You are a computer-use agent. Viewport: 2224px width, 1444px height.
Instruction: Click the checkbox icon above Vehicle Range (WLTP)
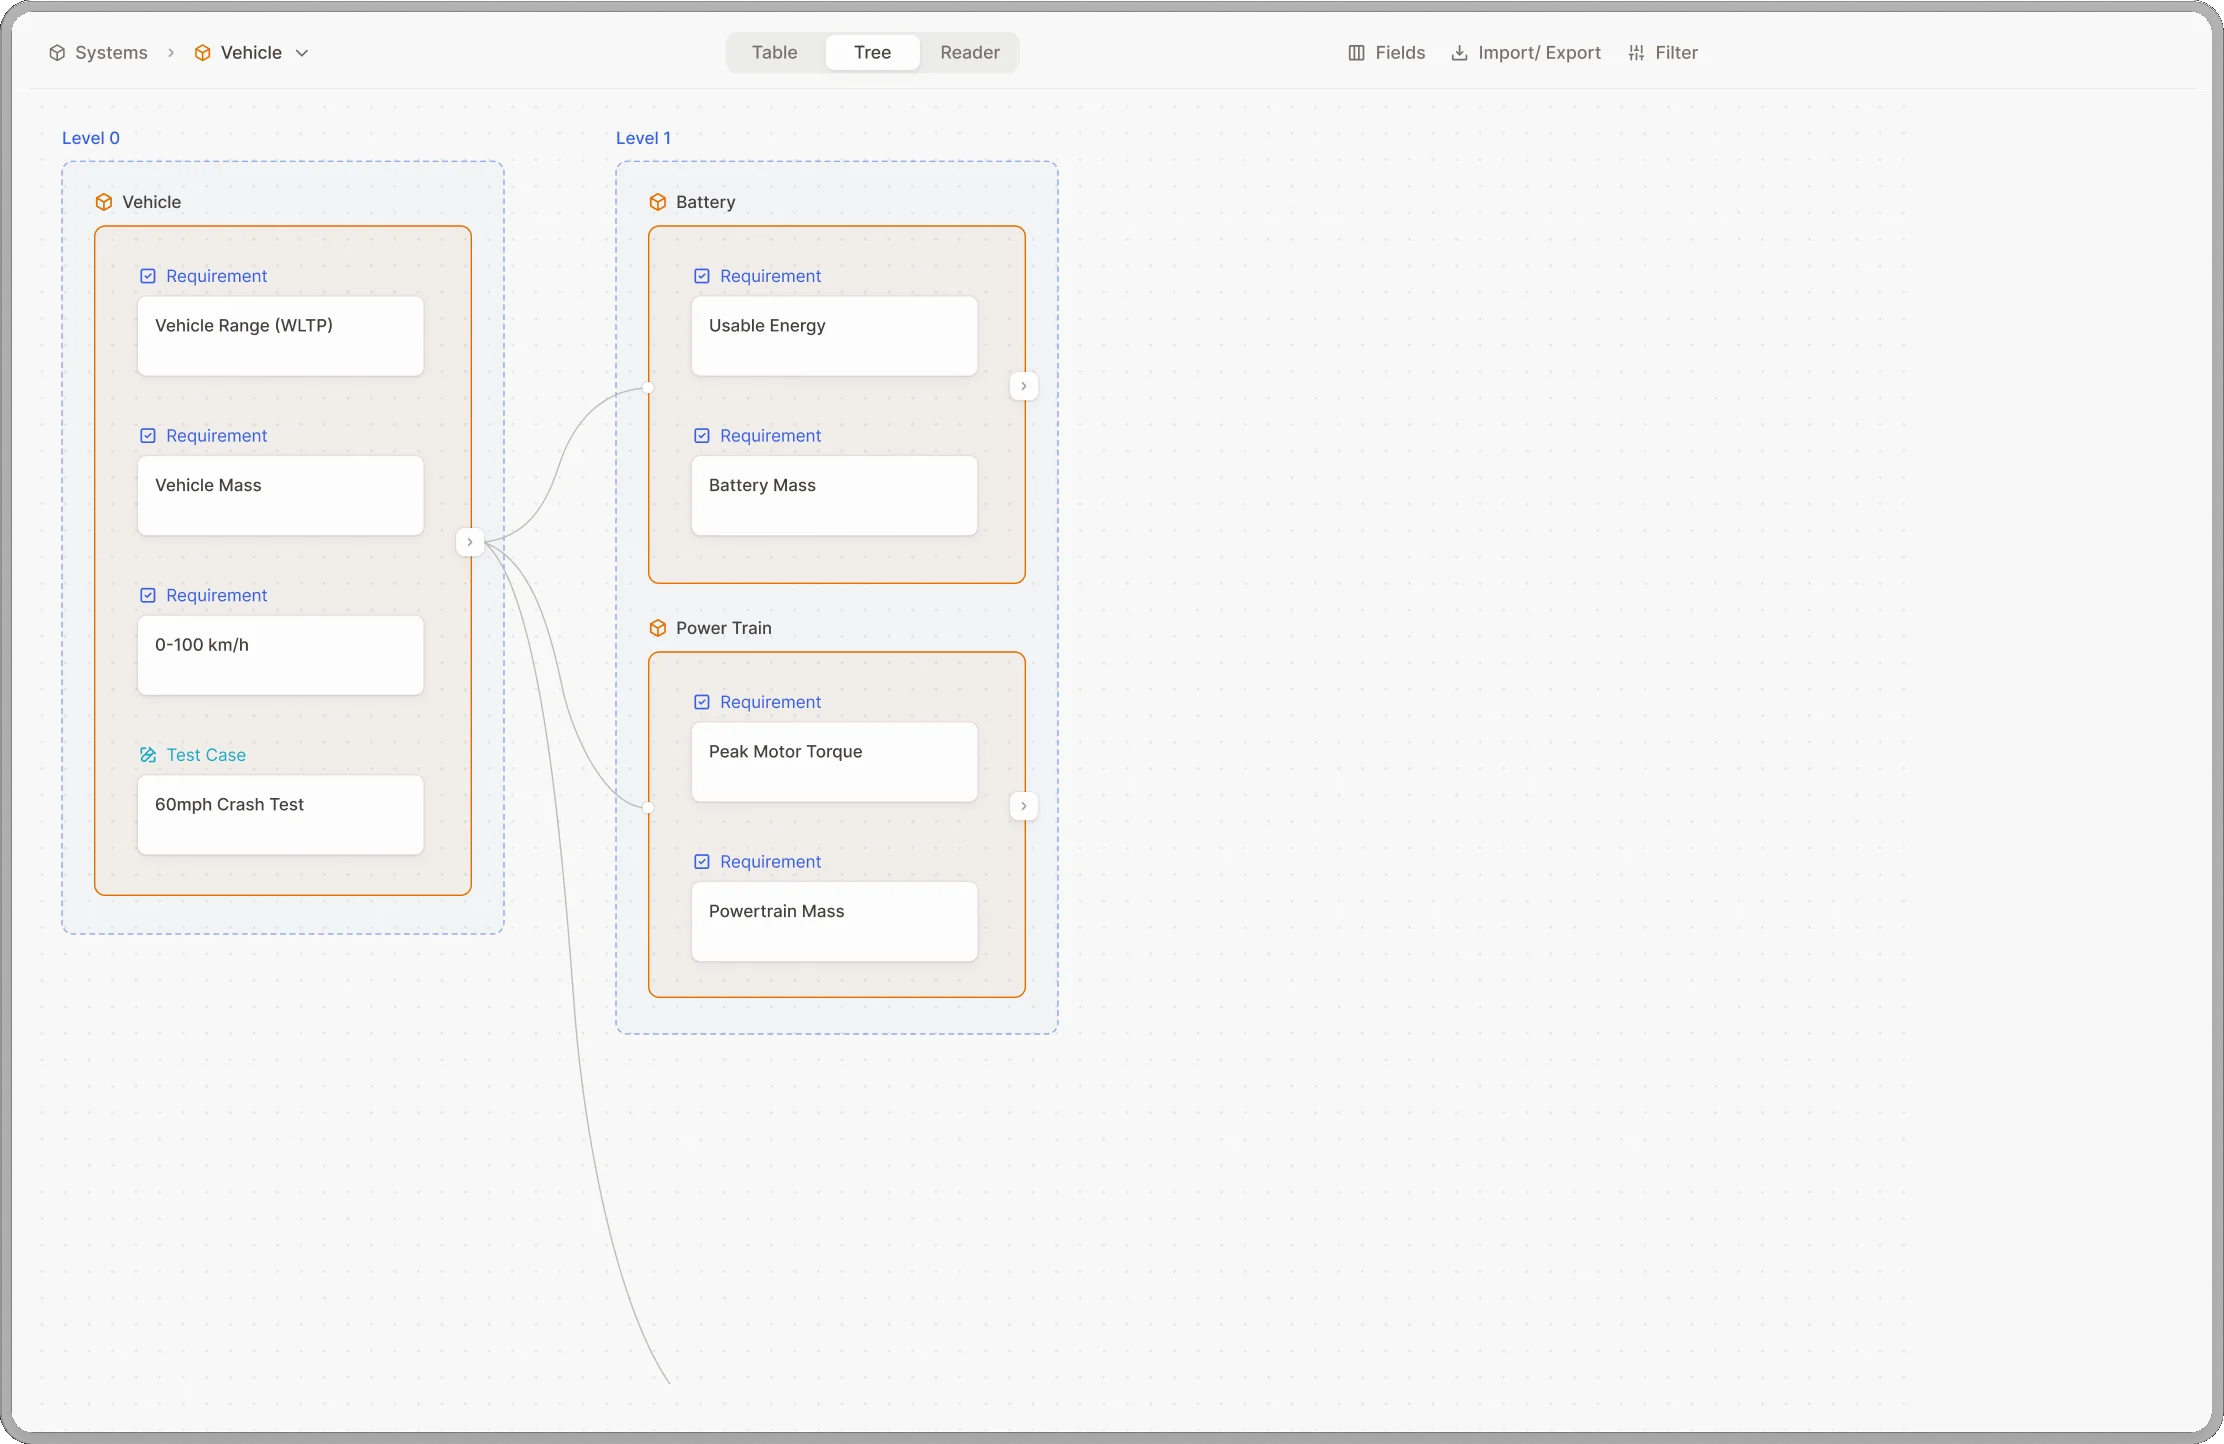pos(148,276)
